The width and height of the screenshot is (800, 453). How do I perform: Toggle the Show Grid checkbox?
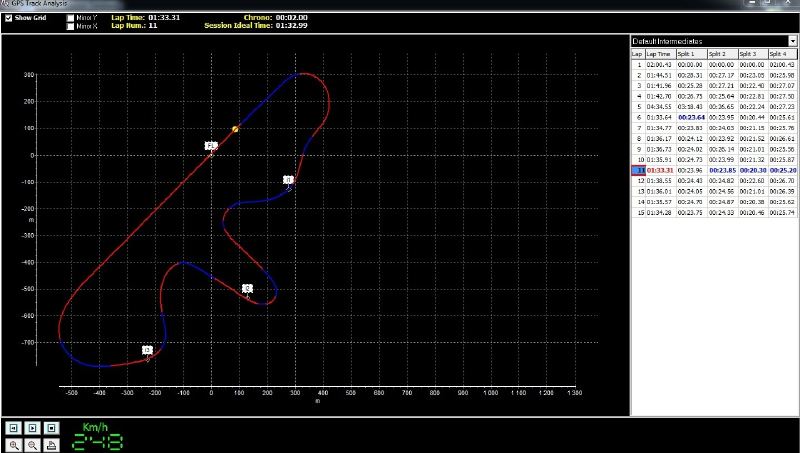[9, 18]
